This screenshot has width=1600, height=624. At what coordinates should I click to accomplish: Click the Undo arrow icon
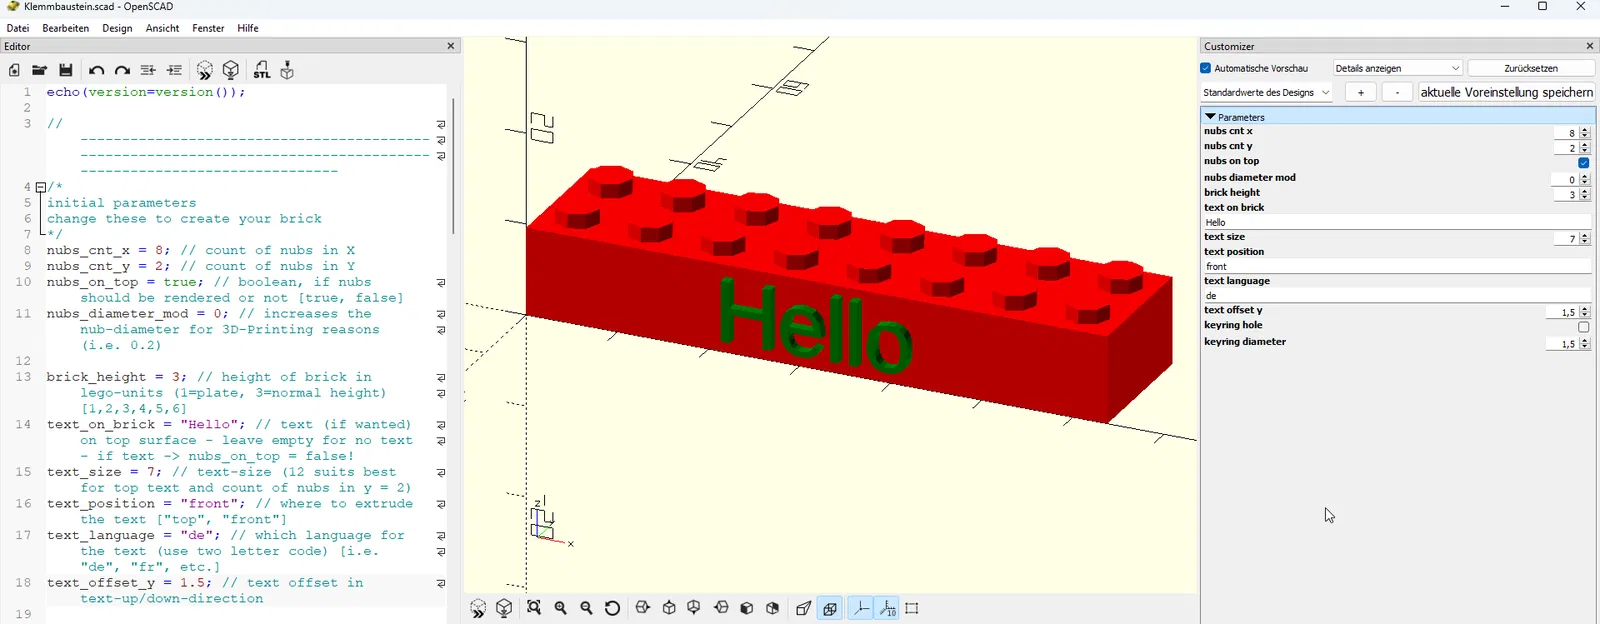pos(96,70)
